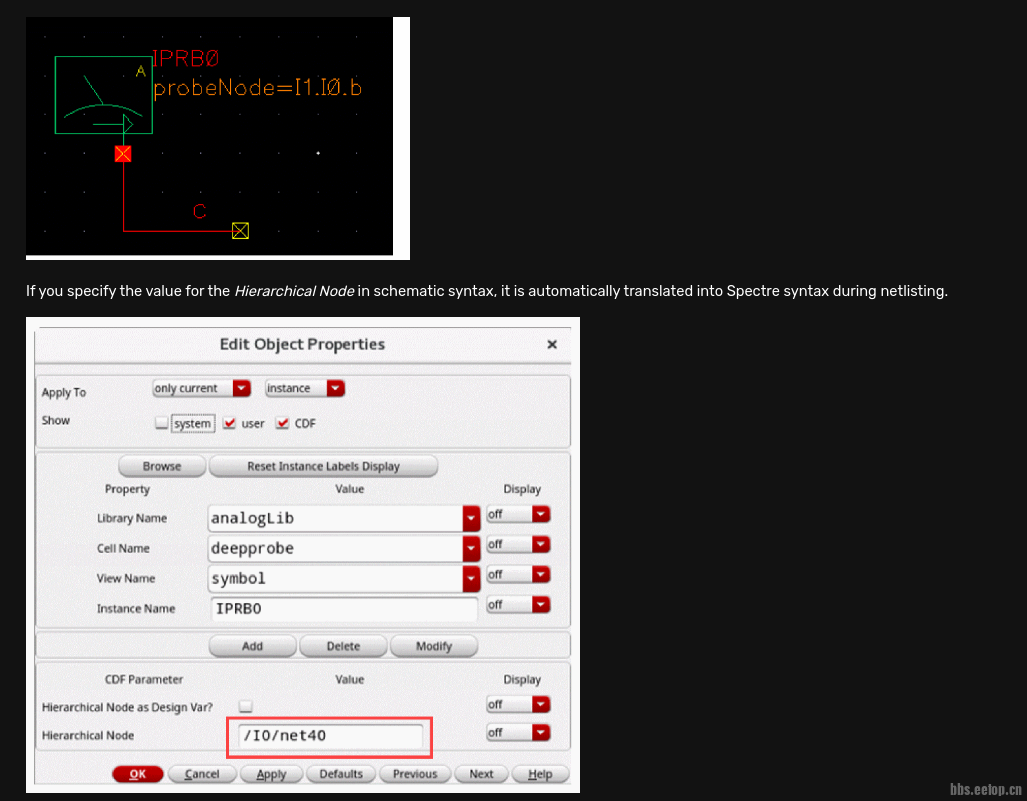Click the Delete property button
The height and width of the screenshot is (801, 1027).
(343, 646)
